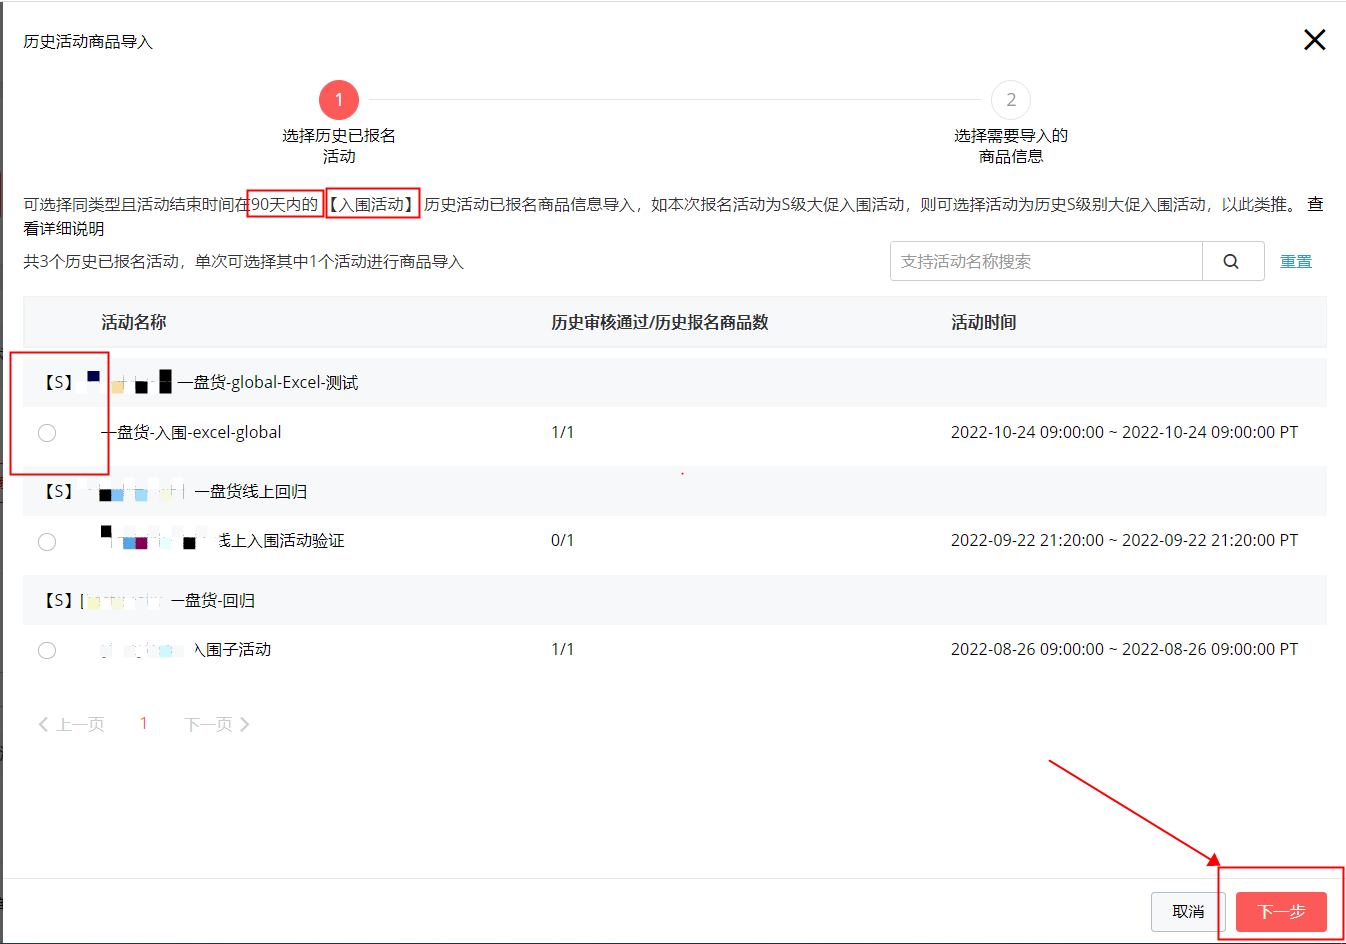Click group row 一盘货-回归

(x=675, y=600)
